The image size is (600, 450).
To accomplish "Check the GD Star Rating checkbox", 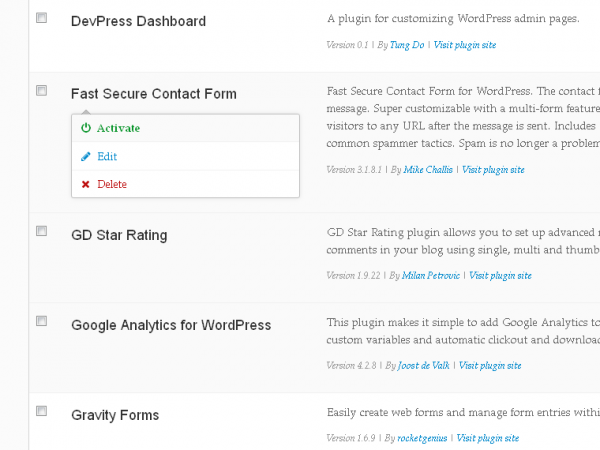I will click(x=41, y=231).
